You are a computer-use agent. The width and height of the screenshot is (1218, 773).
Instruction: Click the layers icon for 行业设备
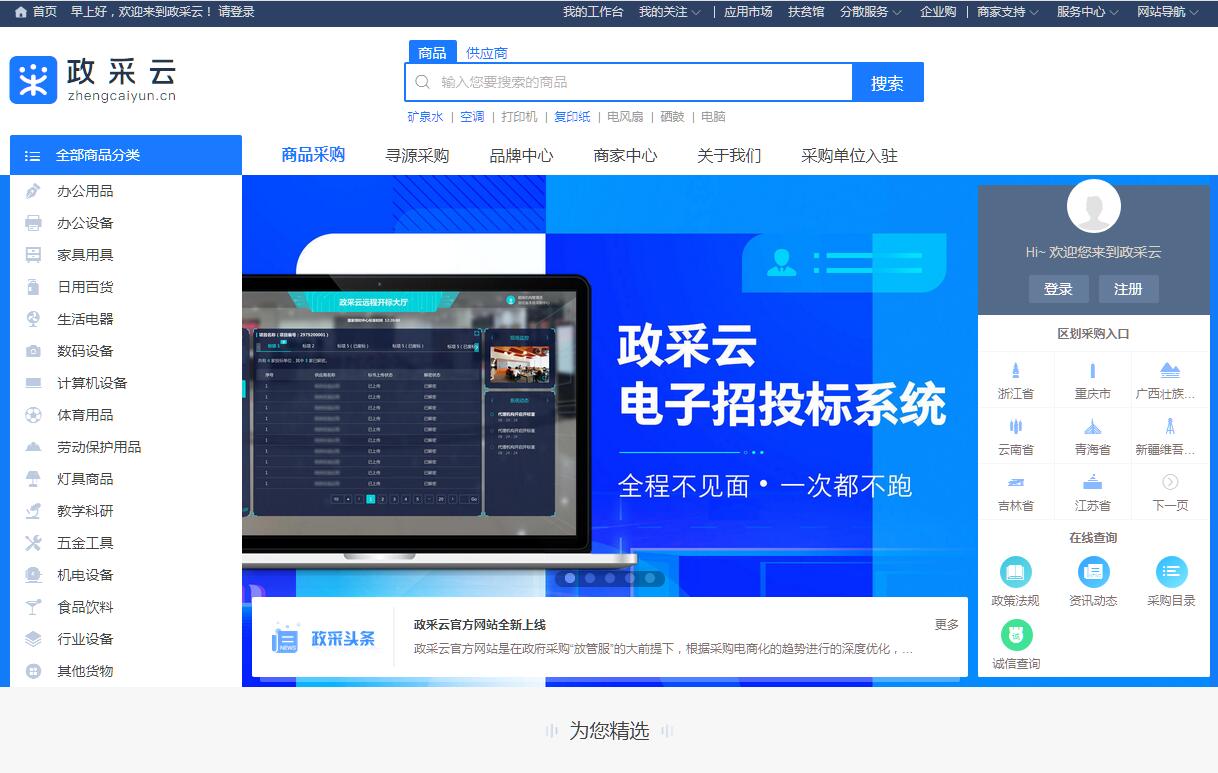click(x=33, y=639)
